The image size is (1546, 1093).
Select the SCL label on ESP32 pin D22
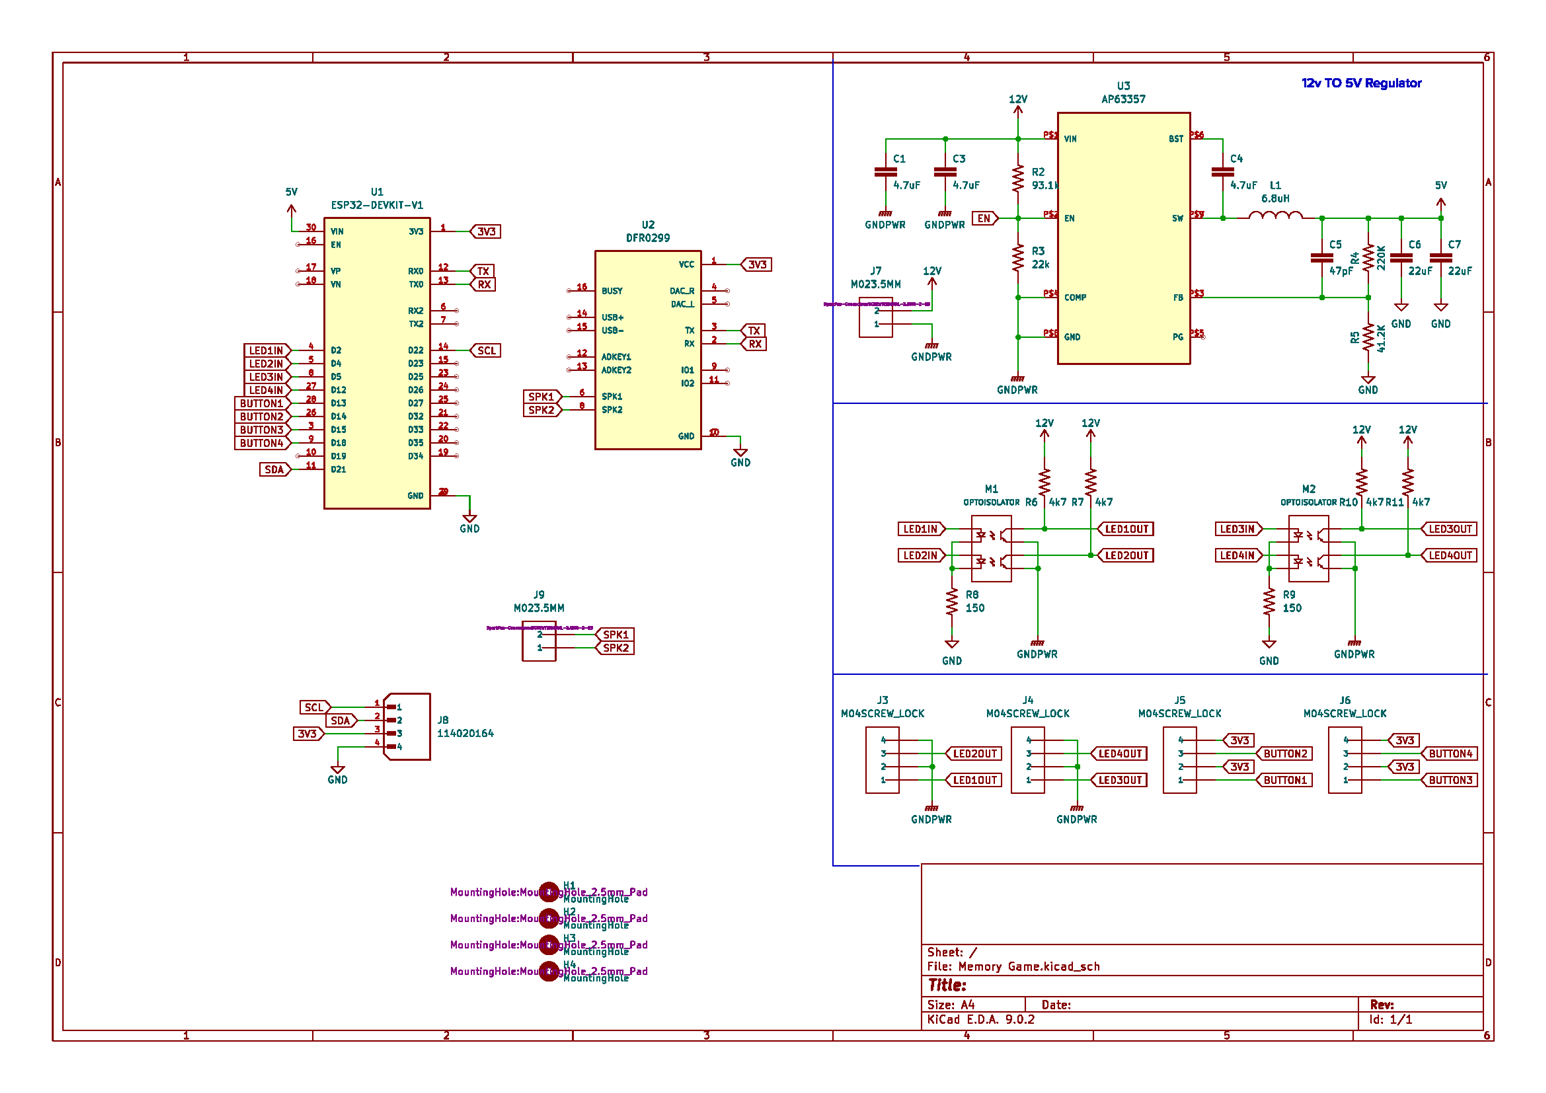click(x=486, y=351)
